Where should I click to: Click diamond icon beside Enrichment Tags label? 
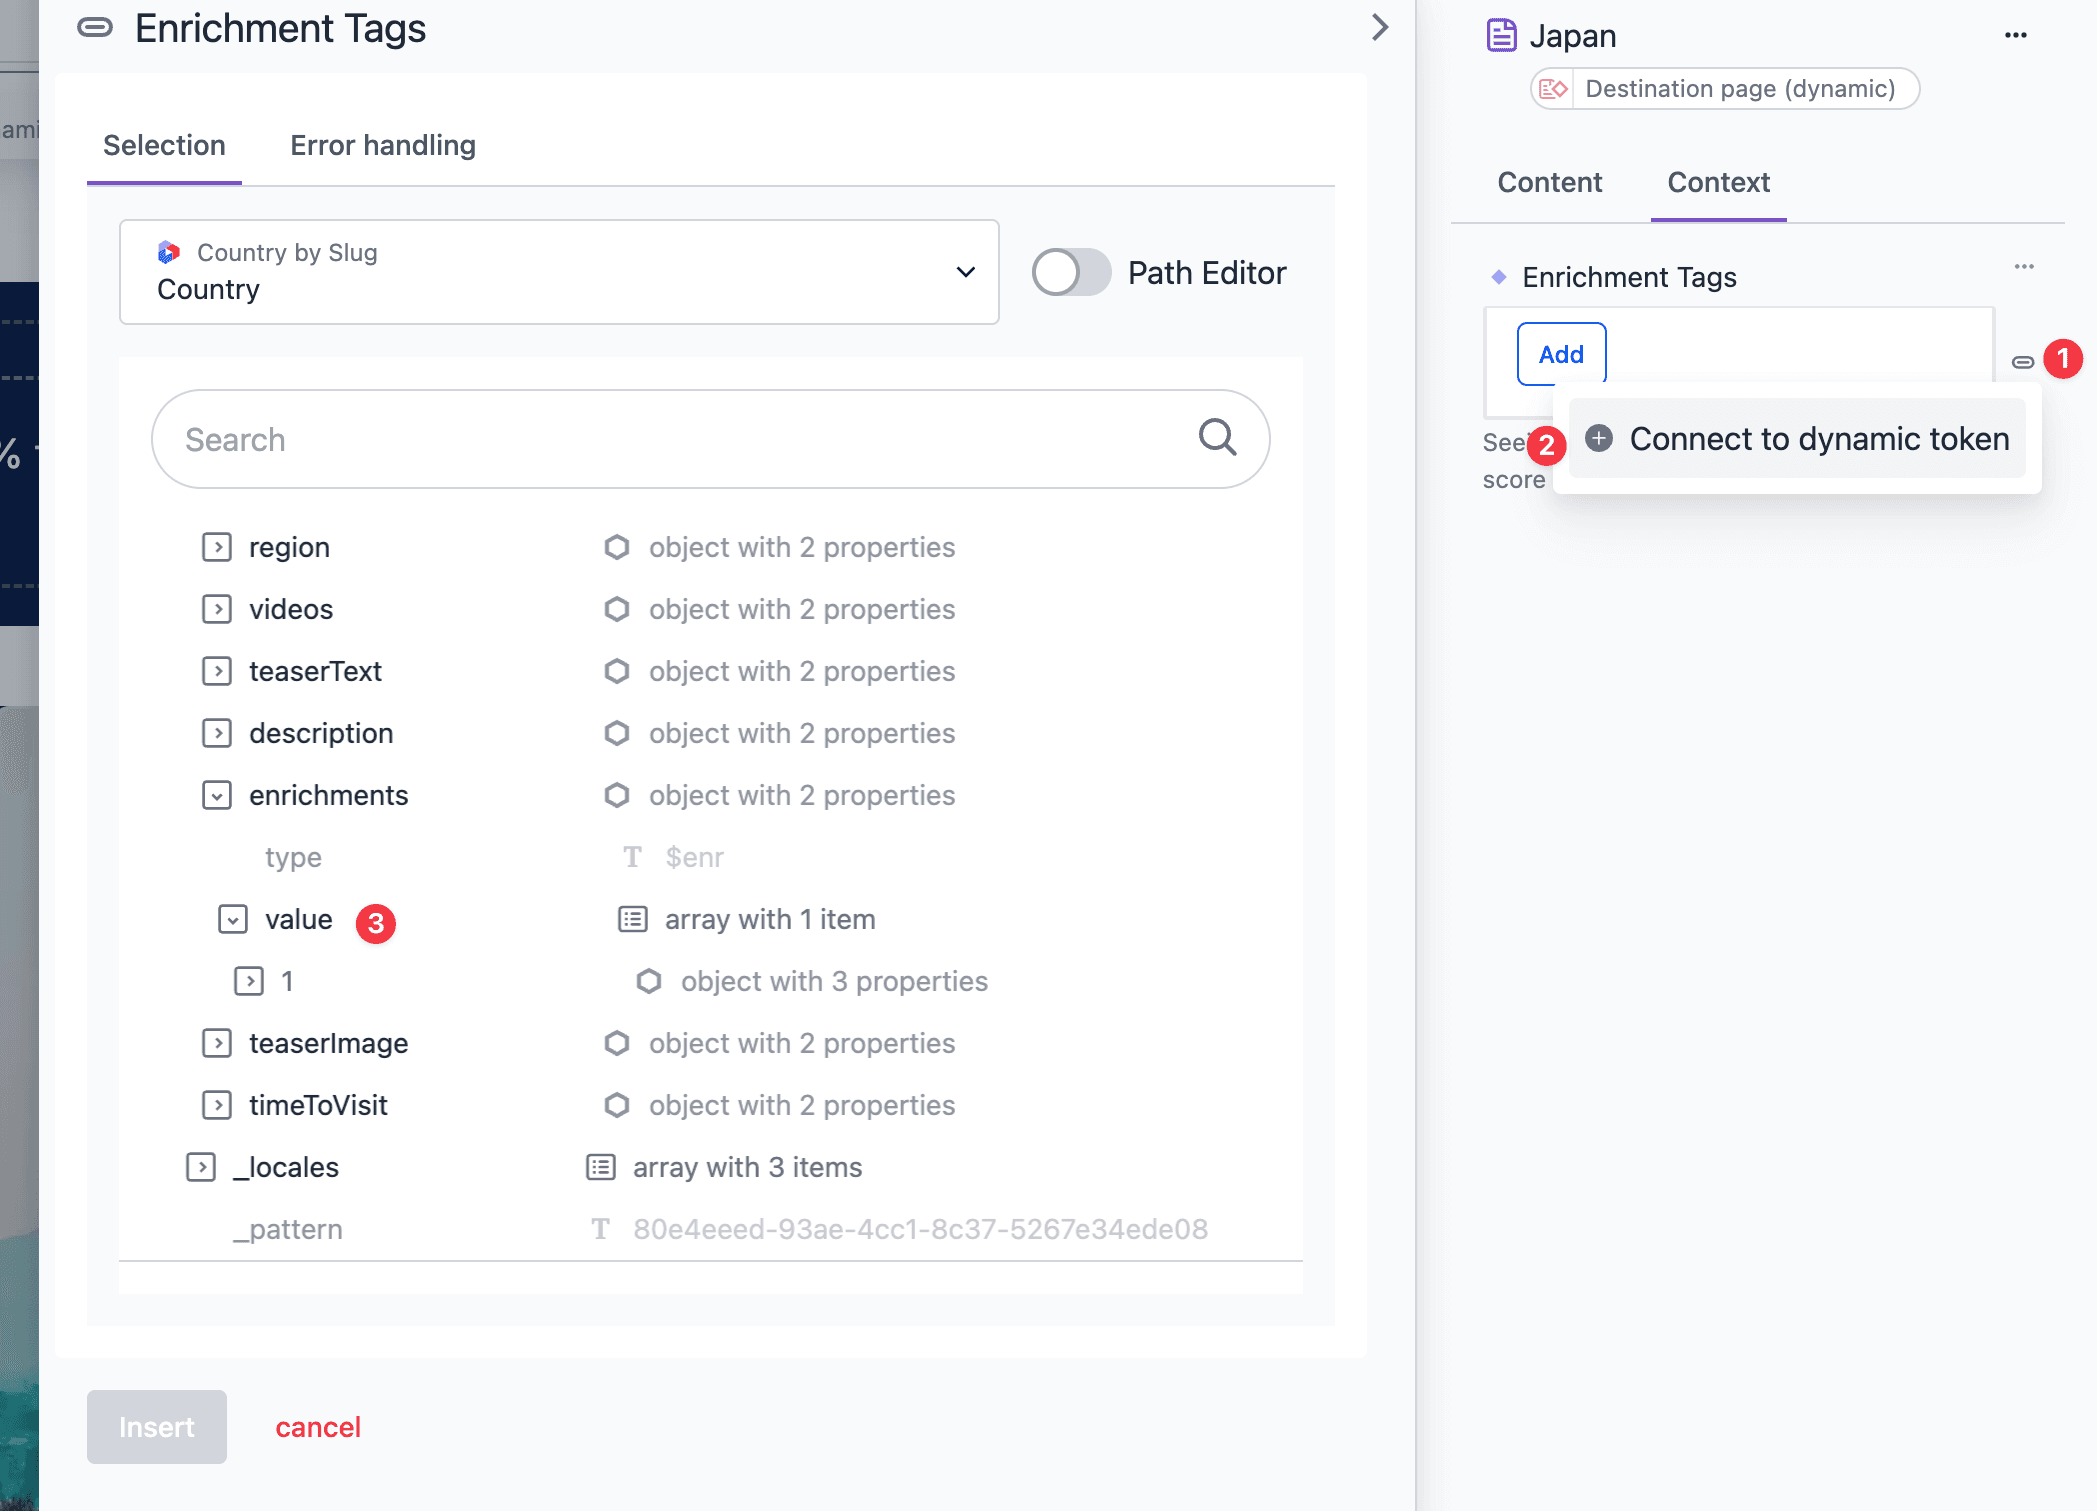(x=1498, y=277)
